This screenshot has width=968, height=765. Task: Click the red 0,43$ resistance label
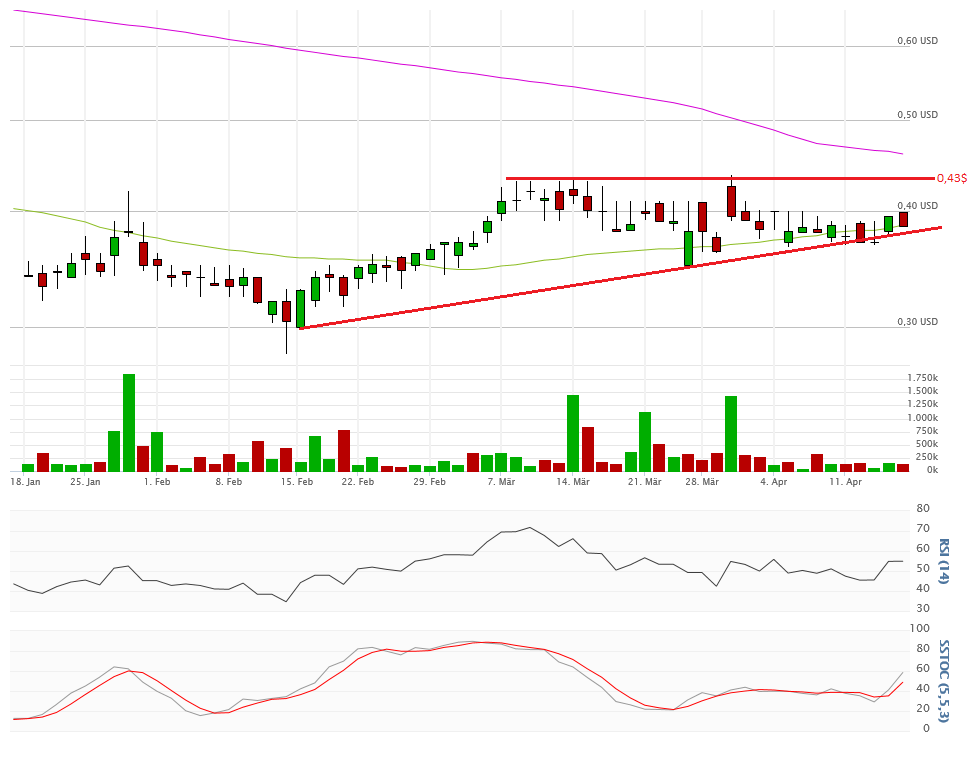(x=951, y=178)
